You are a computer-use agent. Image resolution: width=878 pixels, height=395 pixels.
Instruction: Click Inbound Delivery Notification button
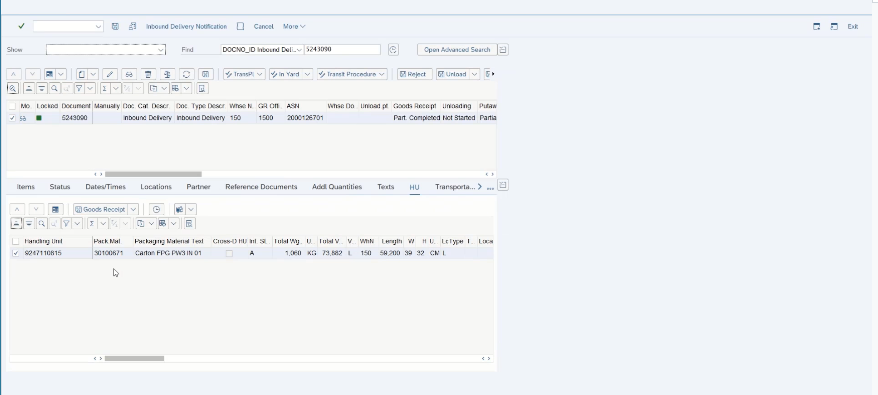(186, 26)
